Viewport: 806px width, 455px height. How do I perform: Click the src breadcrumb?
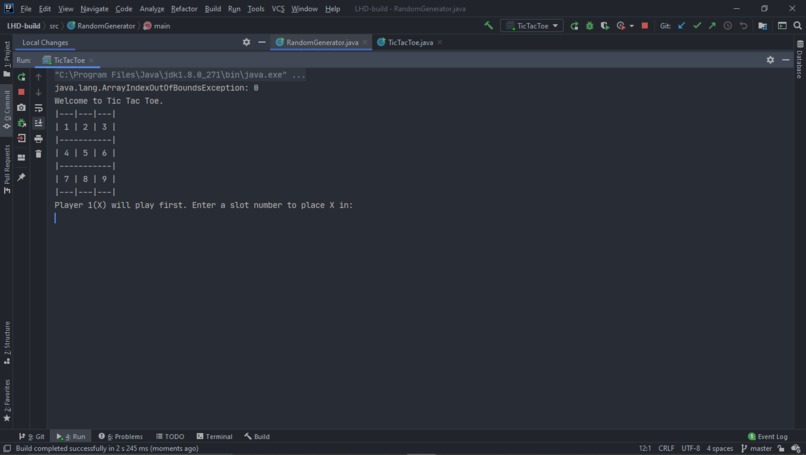pos(54,26)
